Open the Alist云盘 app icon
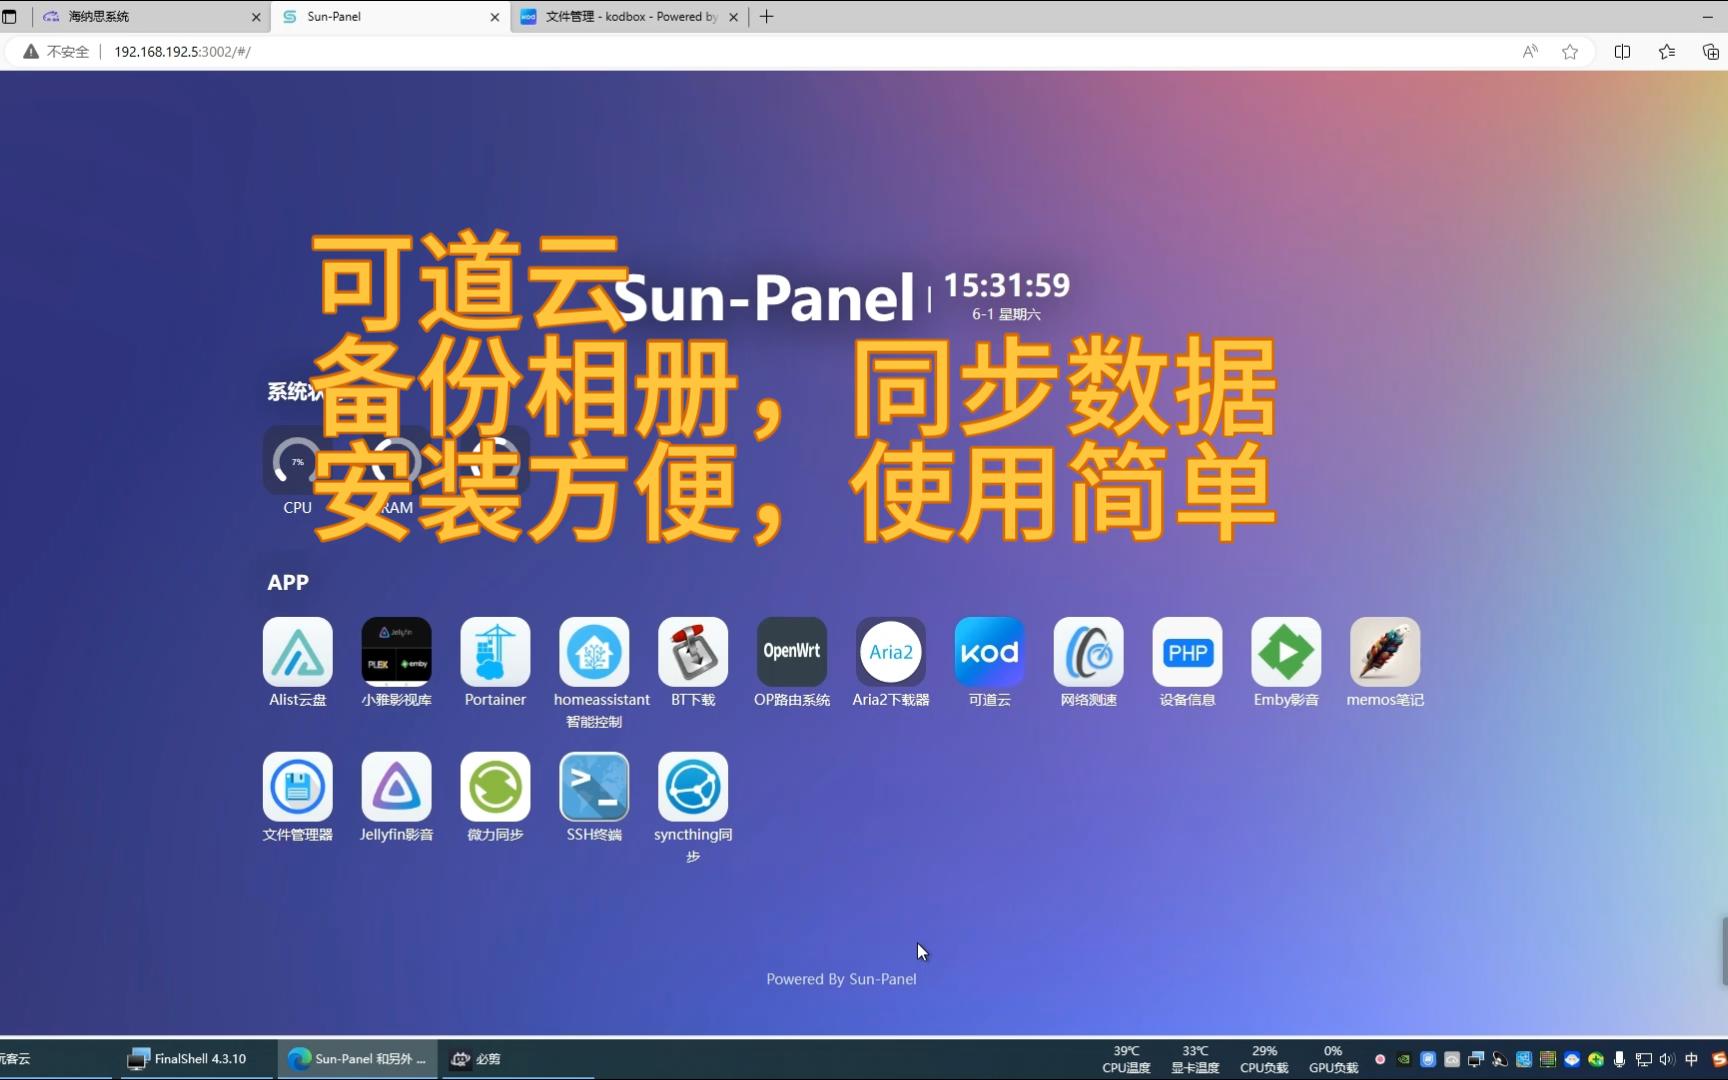 click(x=297, y=652)
